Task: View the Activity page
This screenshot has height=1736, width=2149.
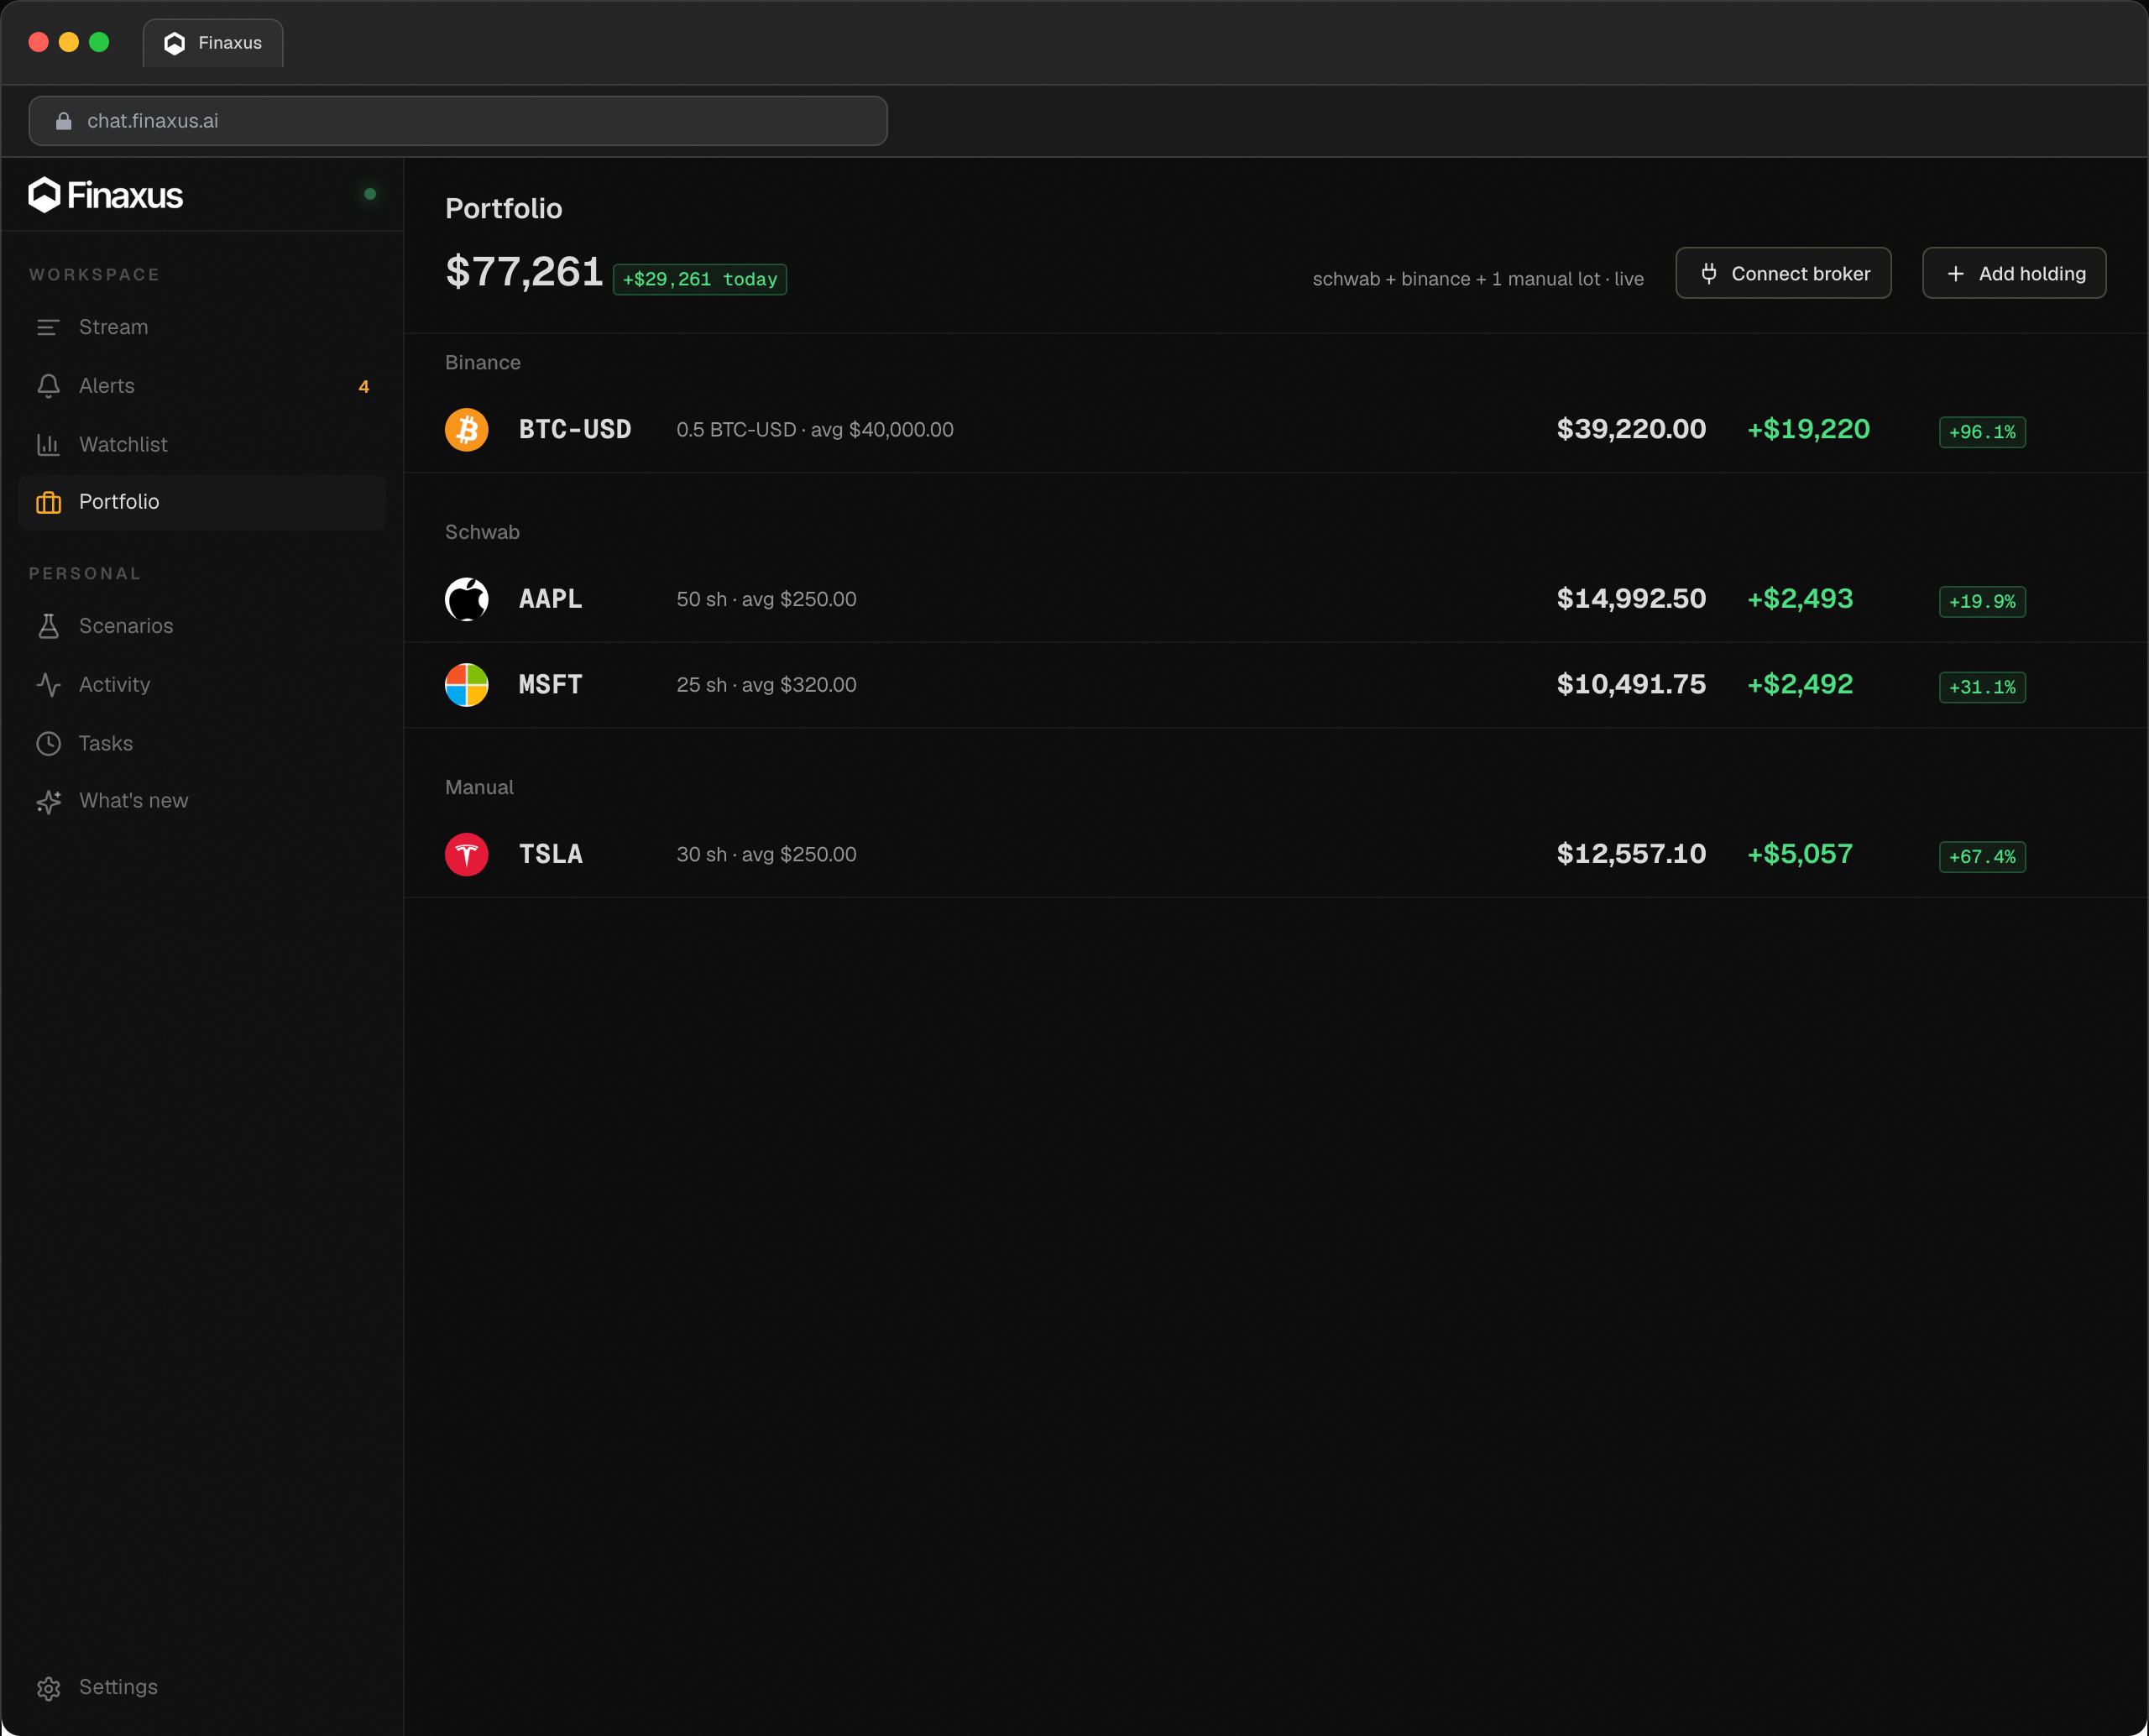Action: (202, 685)
